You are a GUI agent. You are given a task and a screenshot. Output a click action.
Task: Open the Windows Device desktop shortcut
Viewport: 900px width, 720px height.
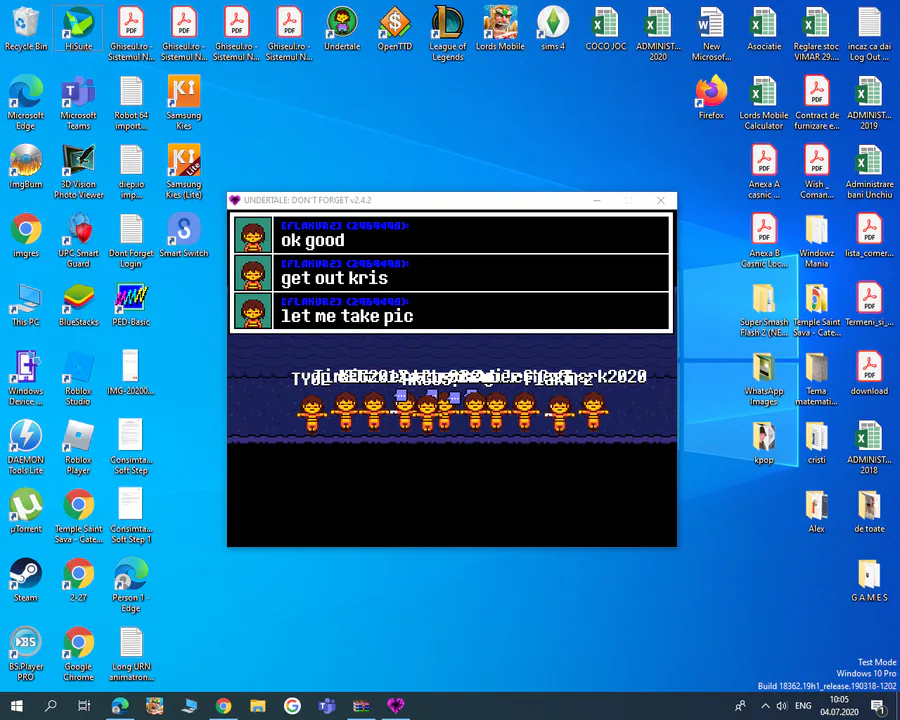[26, 378]
